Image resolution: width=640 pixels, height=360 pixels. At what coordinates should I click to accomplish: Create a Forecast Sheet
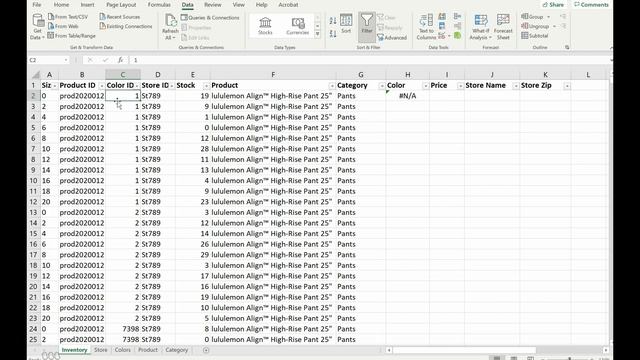(x=503, y=27)
